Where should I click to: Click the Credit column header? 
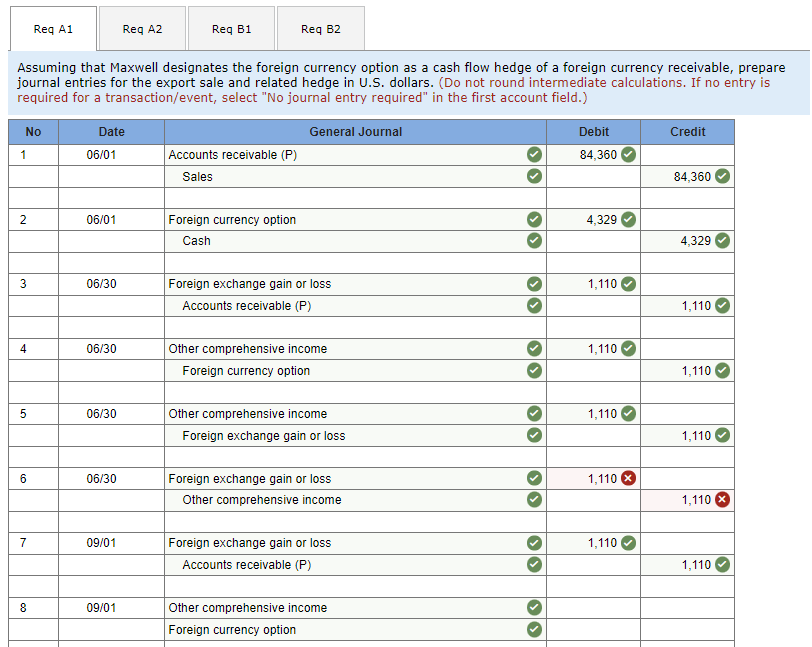click(x=687, y=132)
